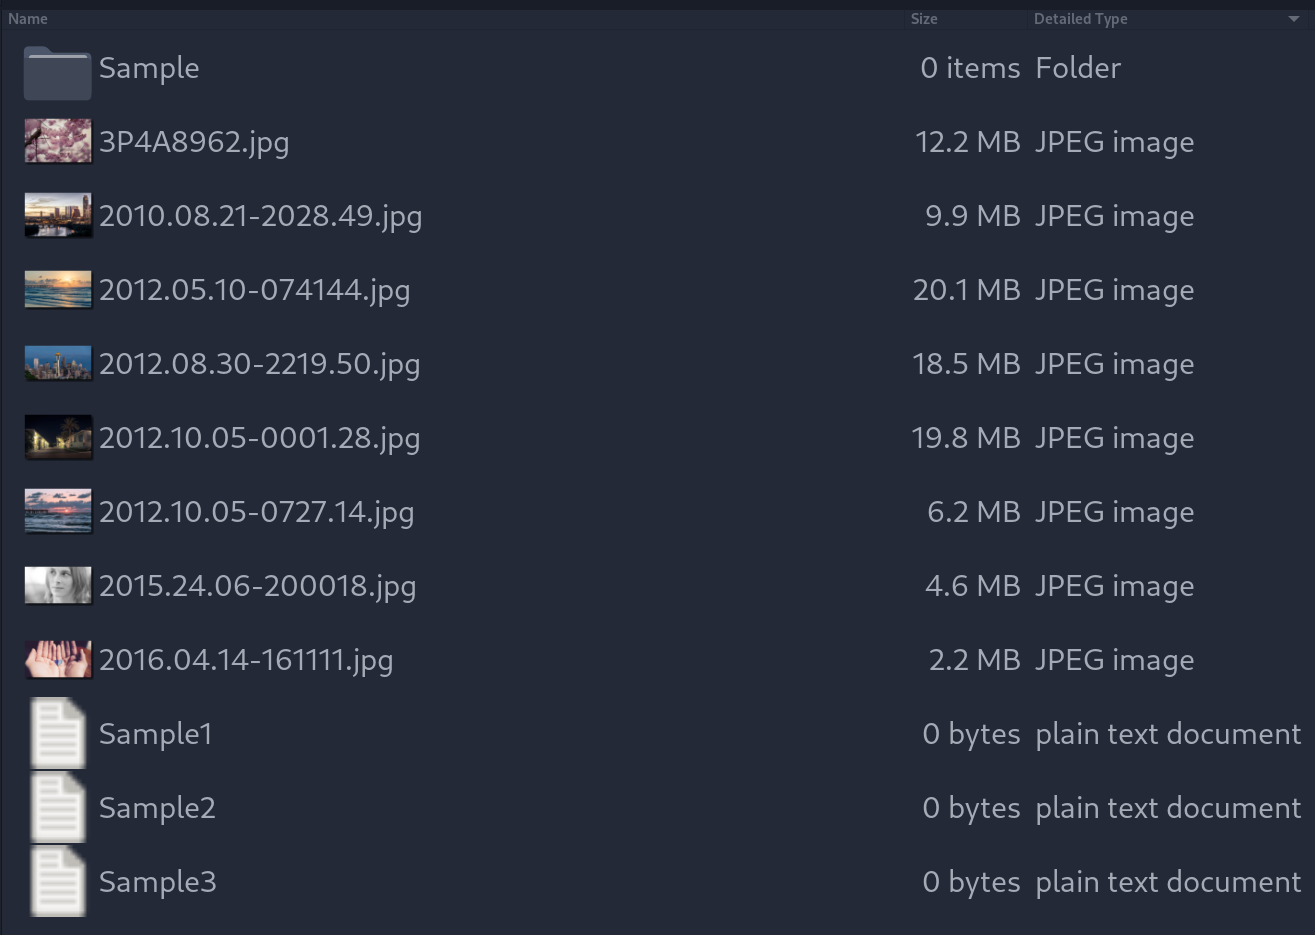Viewport: 1315px width, 935px height.
Task: Click the plain text document icon for Sample3
Action: click(x=57, y=881)
